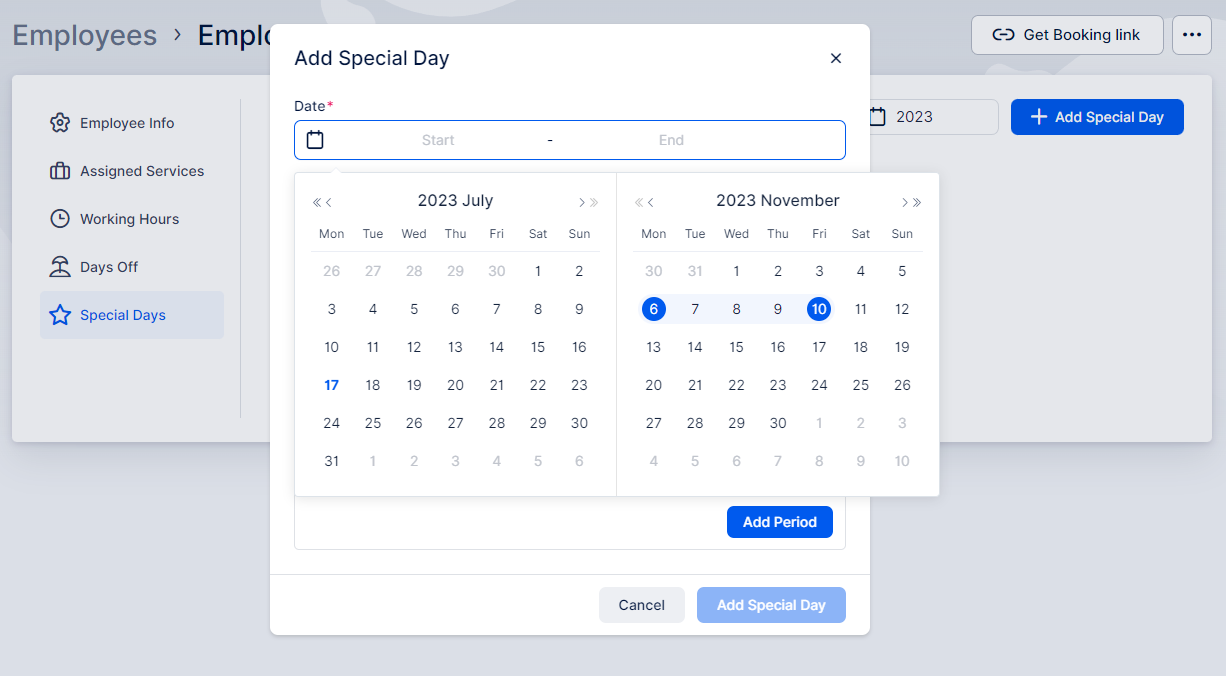Select November 22 in the calendar

point(737,385)
